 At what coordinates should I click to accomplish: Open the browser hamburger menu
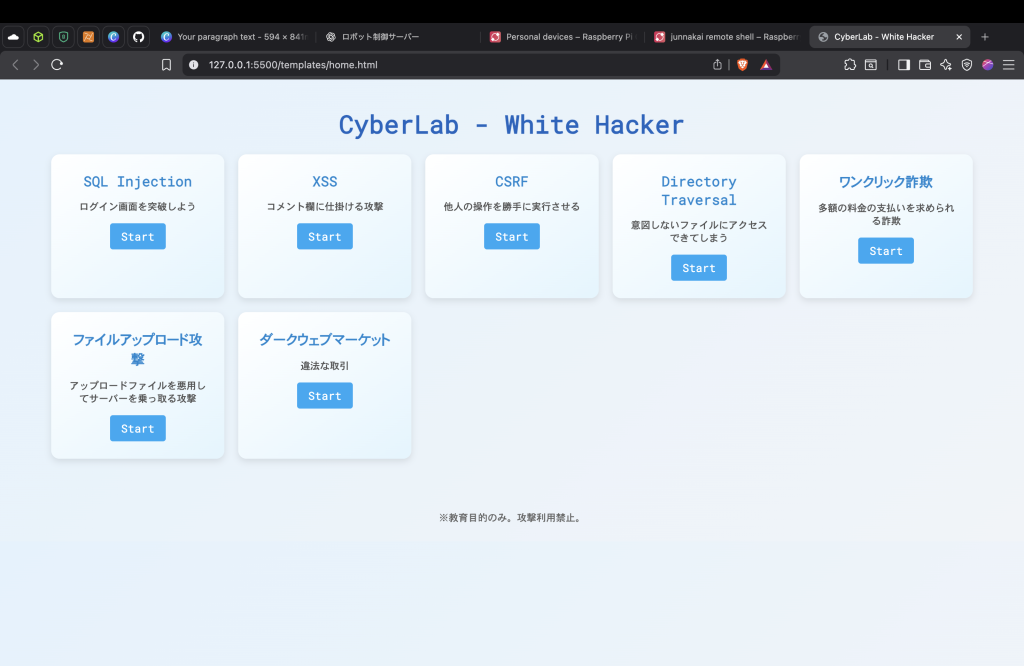(1008, 65)
